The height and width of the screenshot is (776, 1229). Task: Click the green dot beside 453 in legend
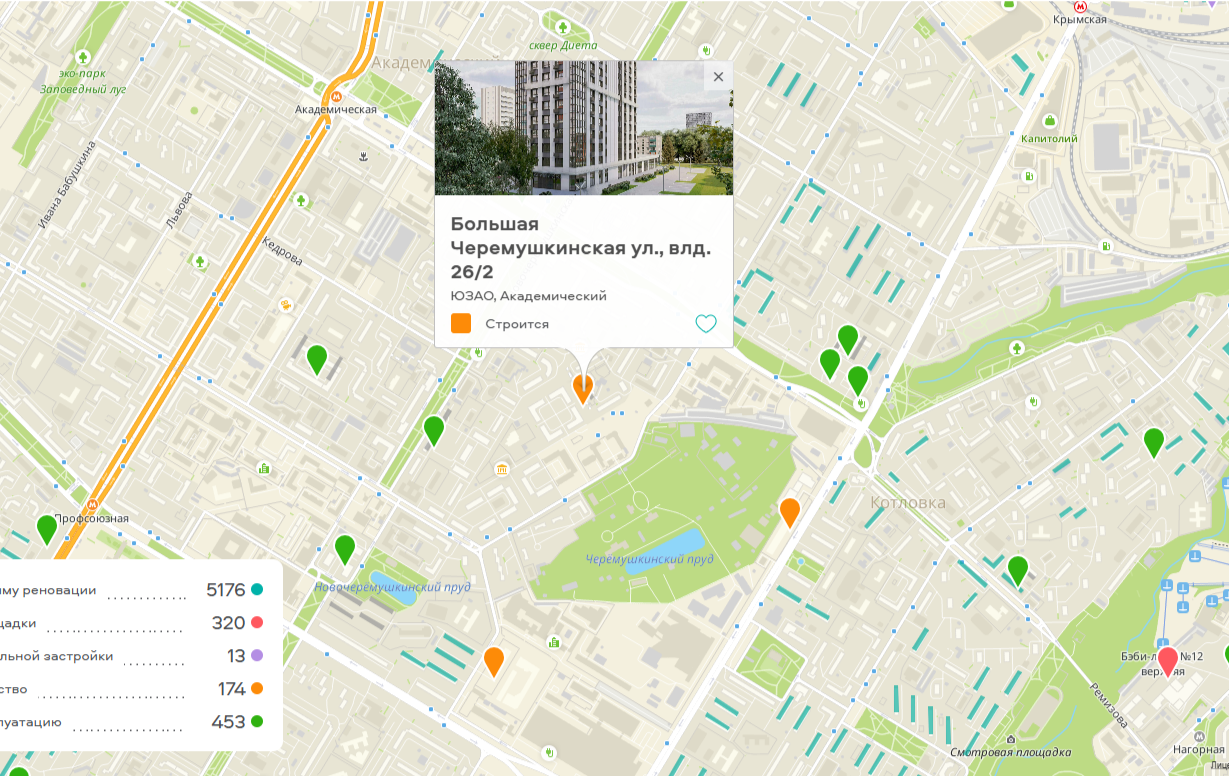[x=257, y=722]
